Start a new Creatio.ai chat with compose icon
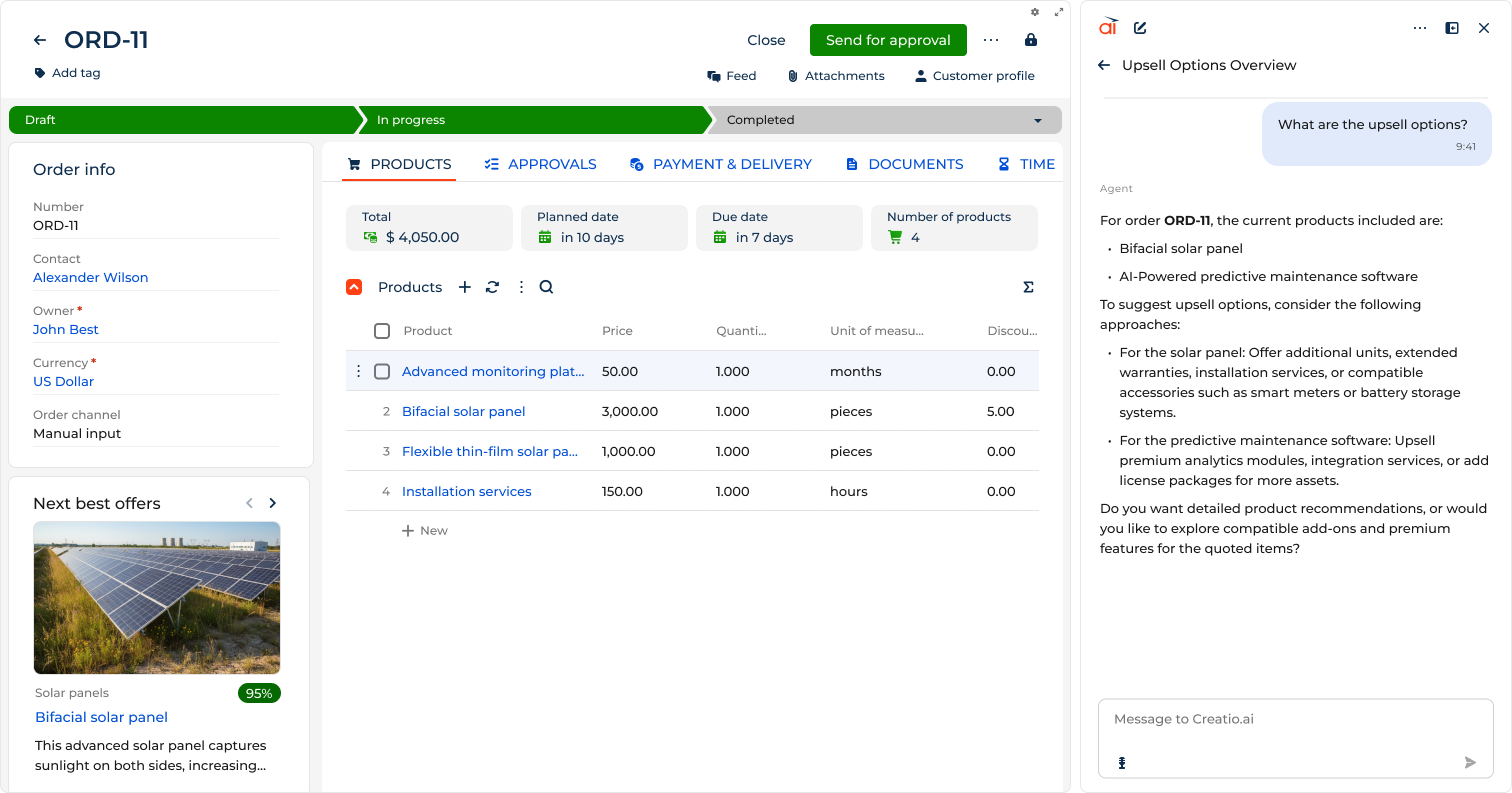Viewport: 1512px width, 793px height. 1140,27
